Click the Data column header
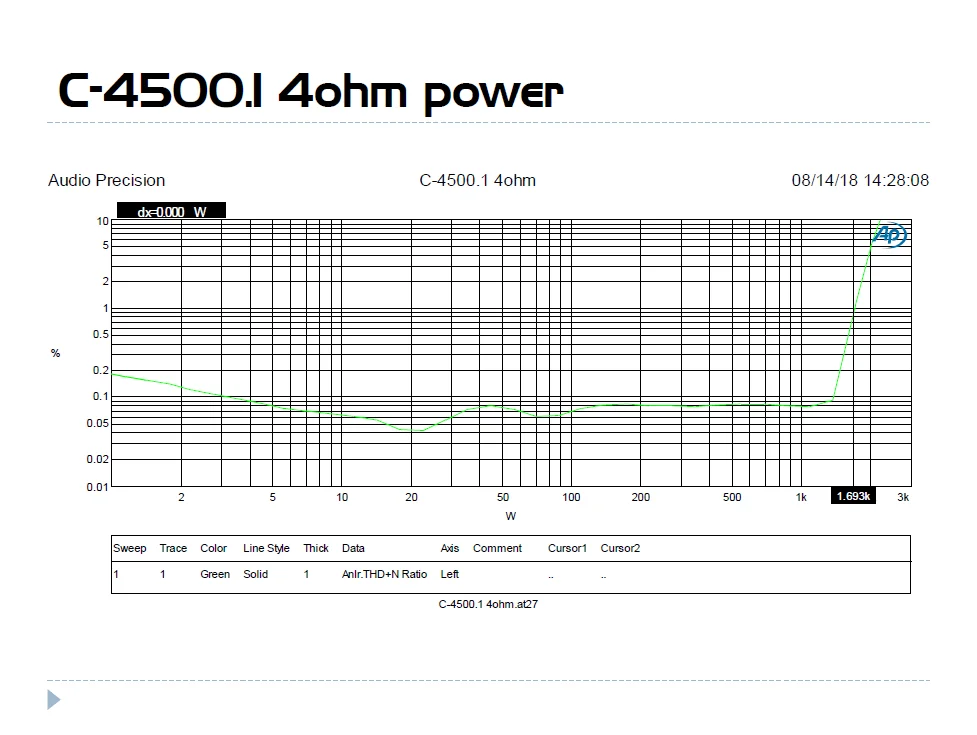 pyautogui.click(x=353, y=548)
